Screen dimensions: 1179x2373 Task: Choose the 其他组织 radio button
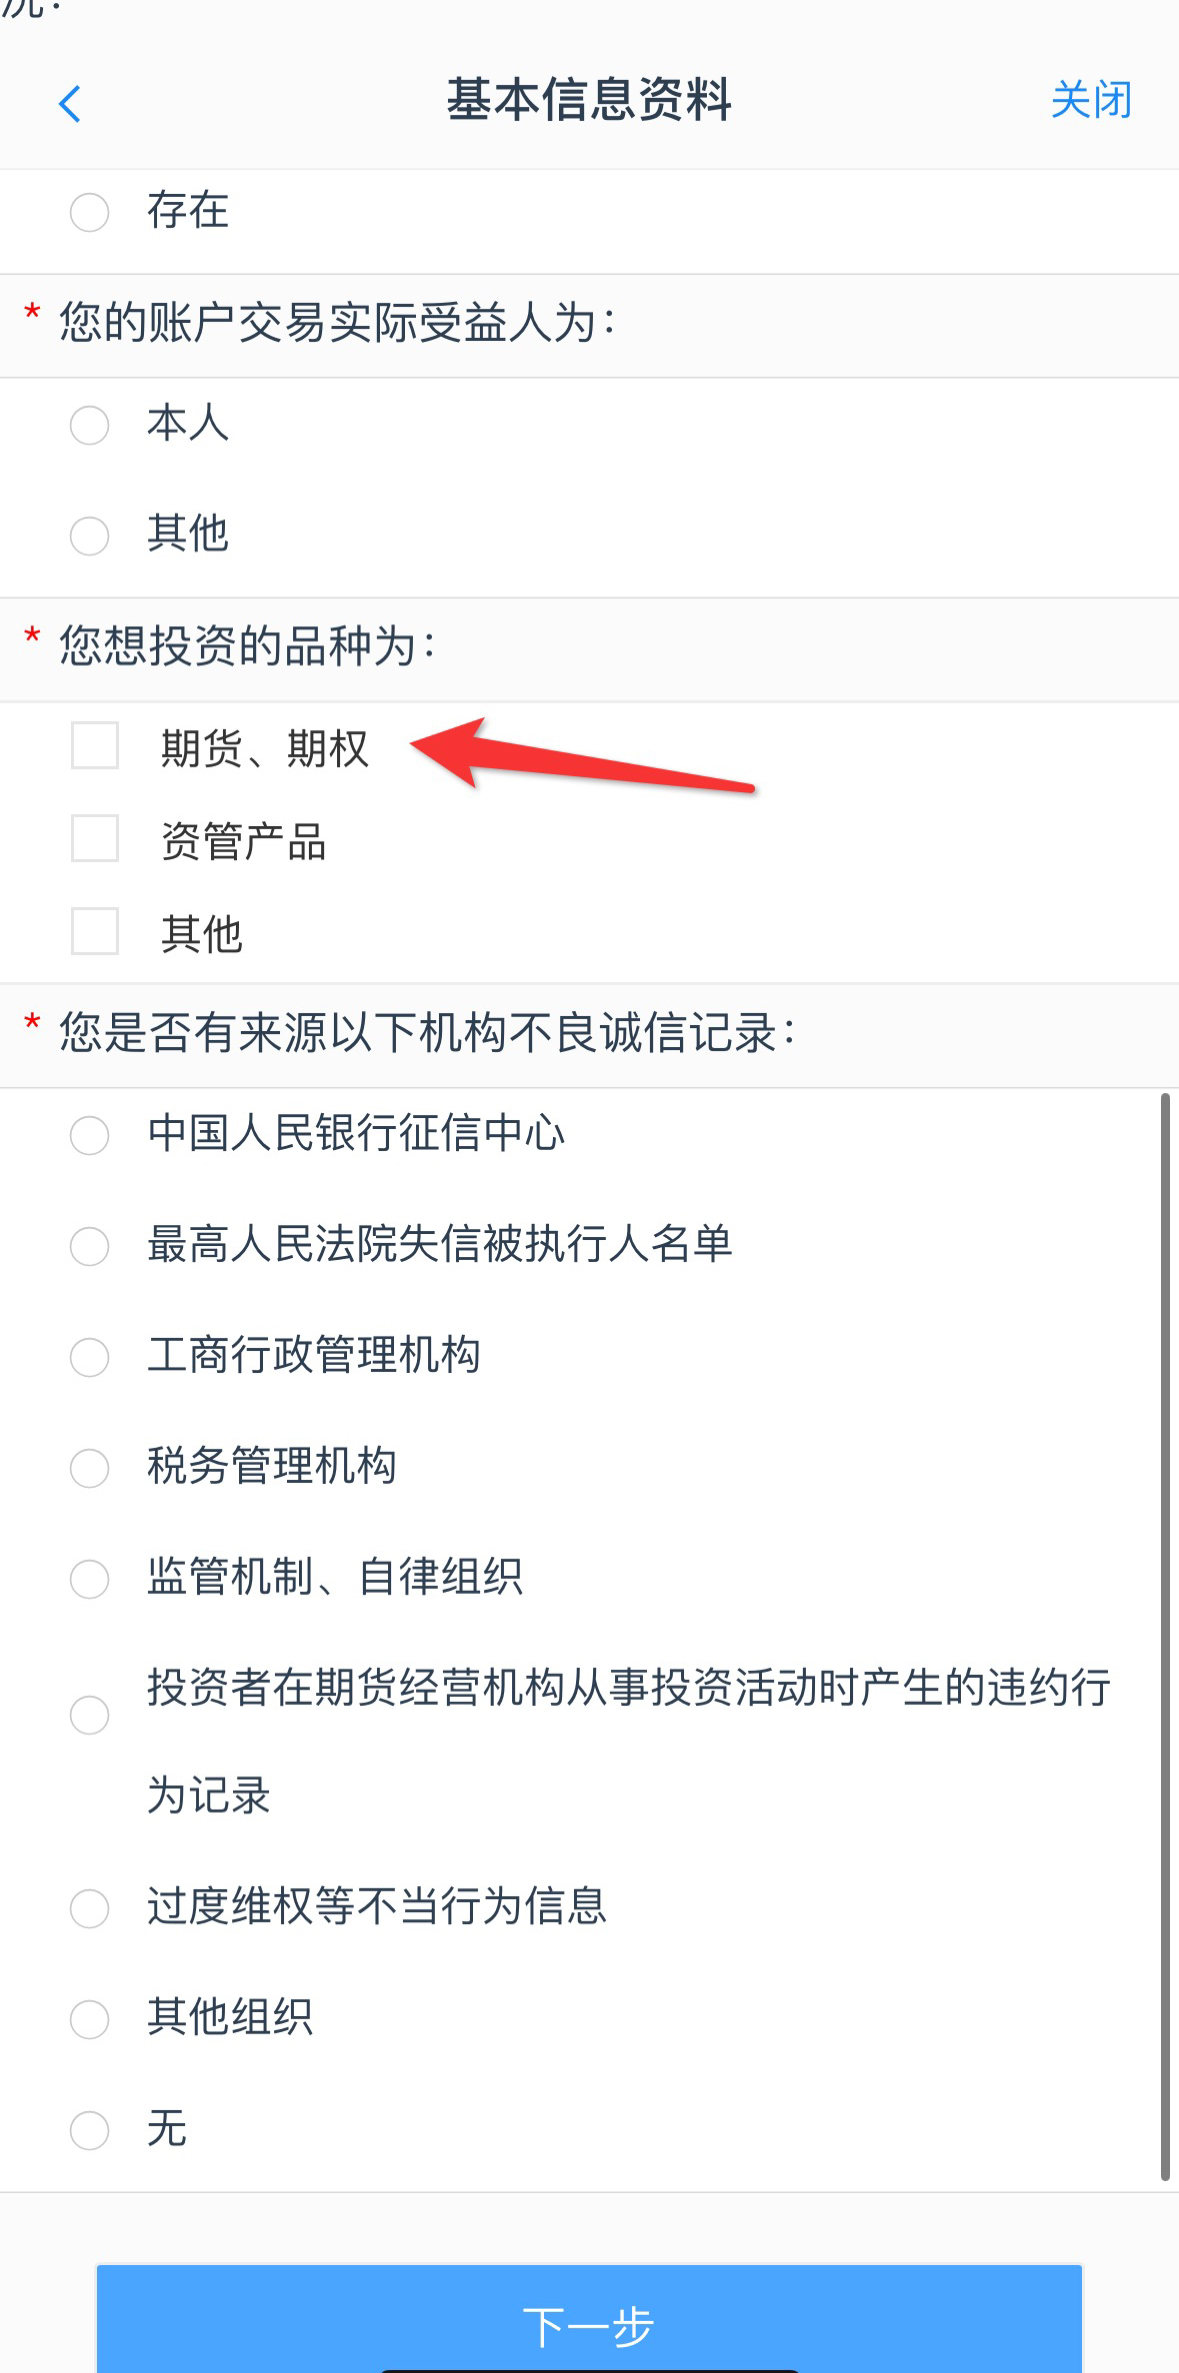[x=89, y=2019]
